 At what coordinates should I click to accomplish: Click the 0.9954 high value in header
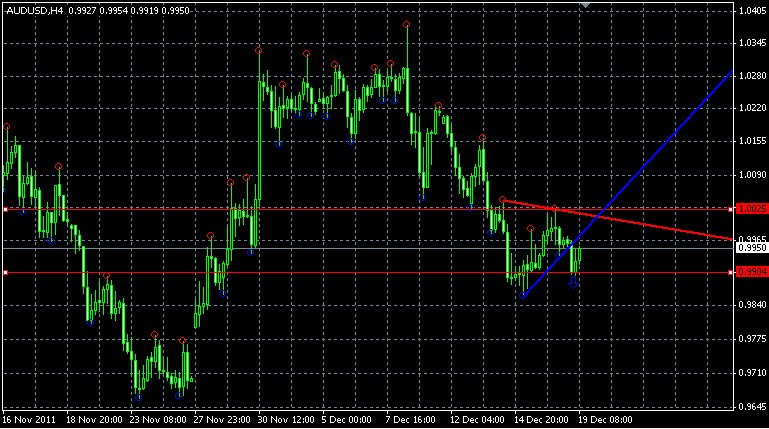click(x=113, y=10)
